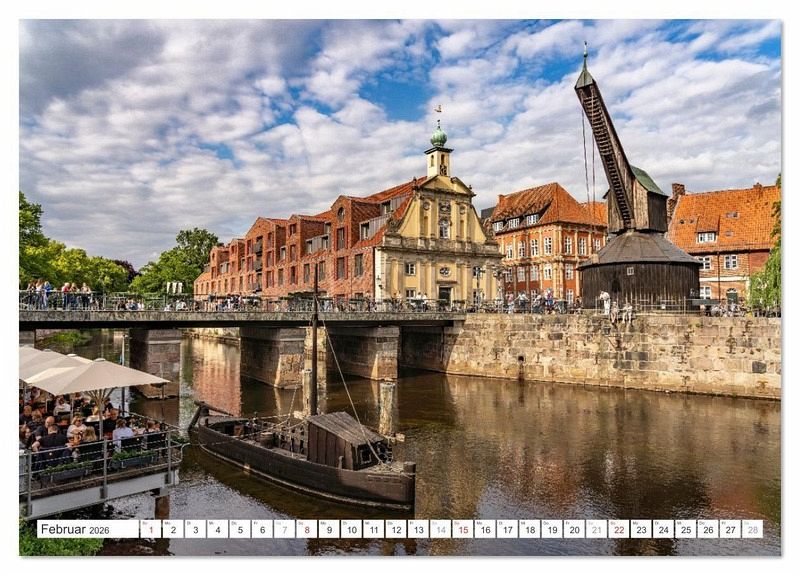Select day 26 in the calendar strip

pyautogui.click(x=708, y=529)
